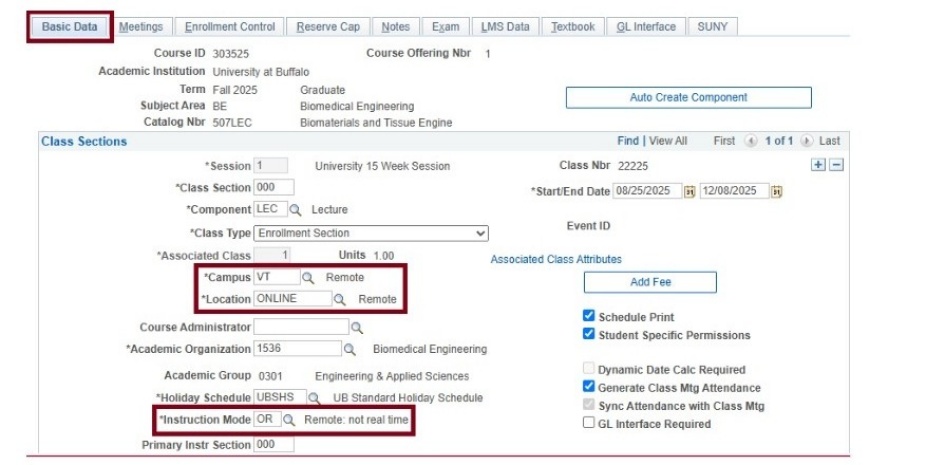The width and height of the screenshot is (926, 465).
Task: Click the Class Sections header text
Action: tap(84, 141)
